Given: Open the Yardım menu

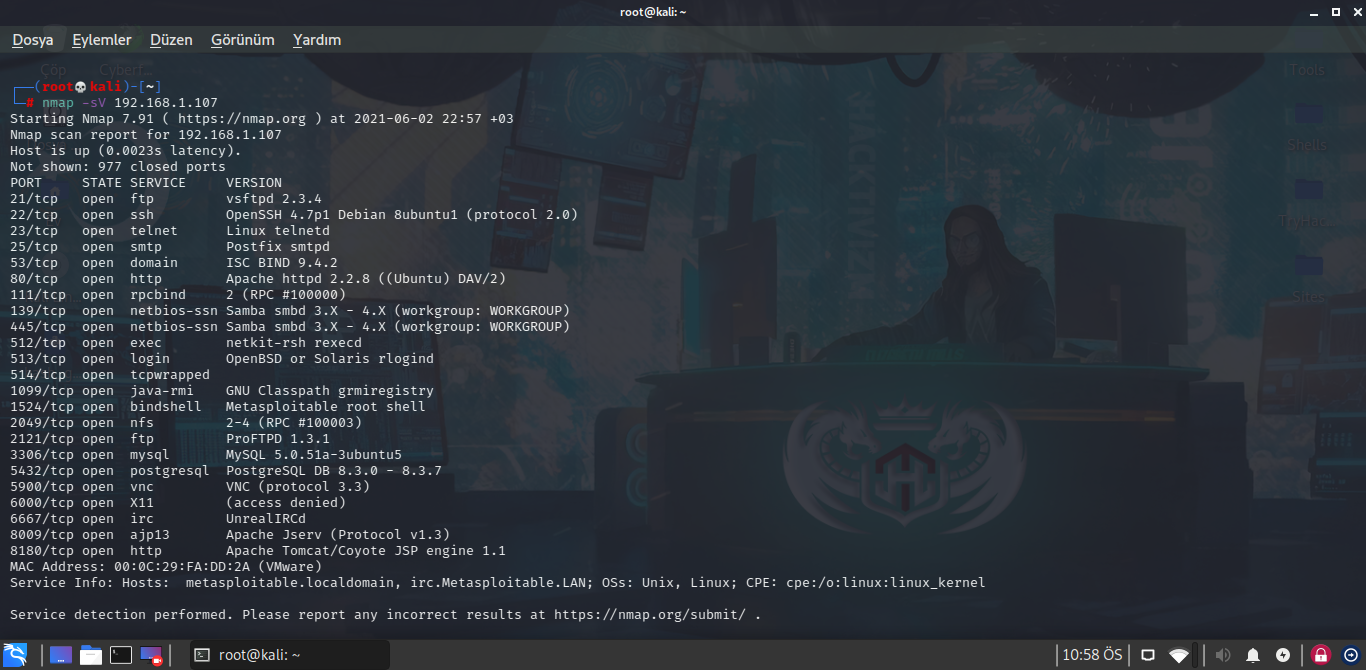Looking at the screenshot, I should coord(317,40).
